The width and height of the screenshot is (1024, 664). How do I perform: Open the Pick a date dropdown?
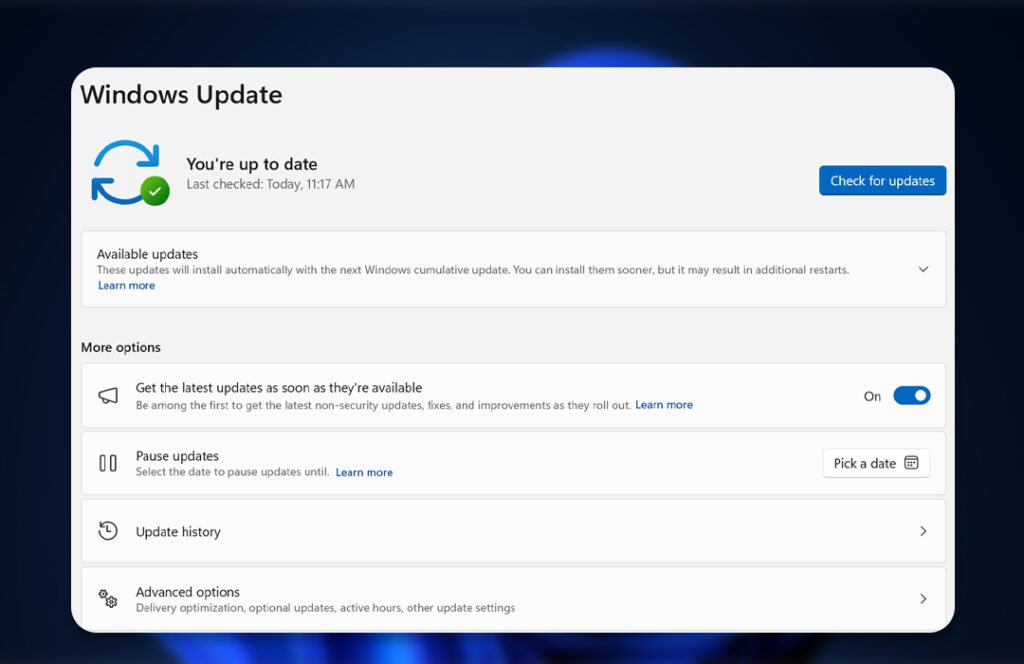(x=876, y=463)
